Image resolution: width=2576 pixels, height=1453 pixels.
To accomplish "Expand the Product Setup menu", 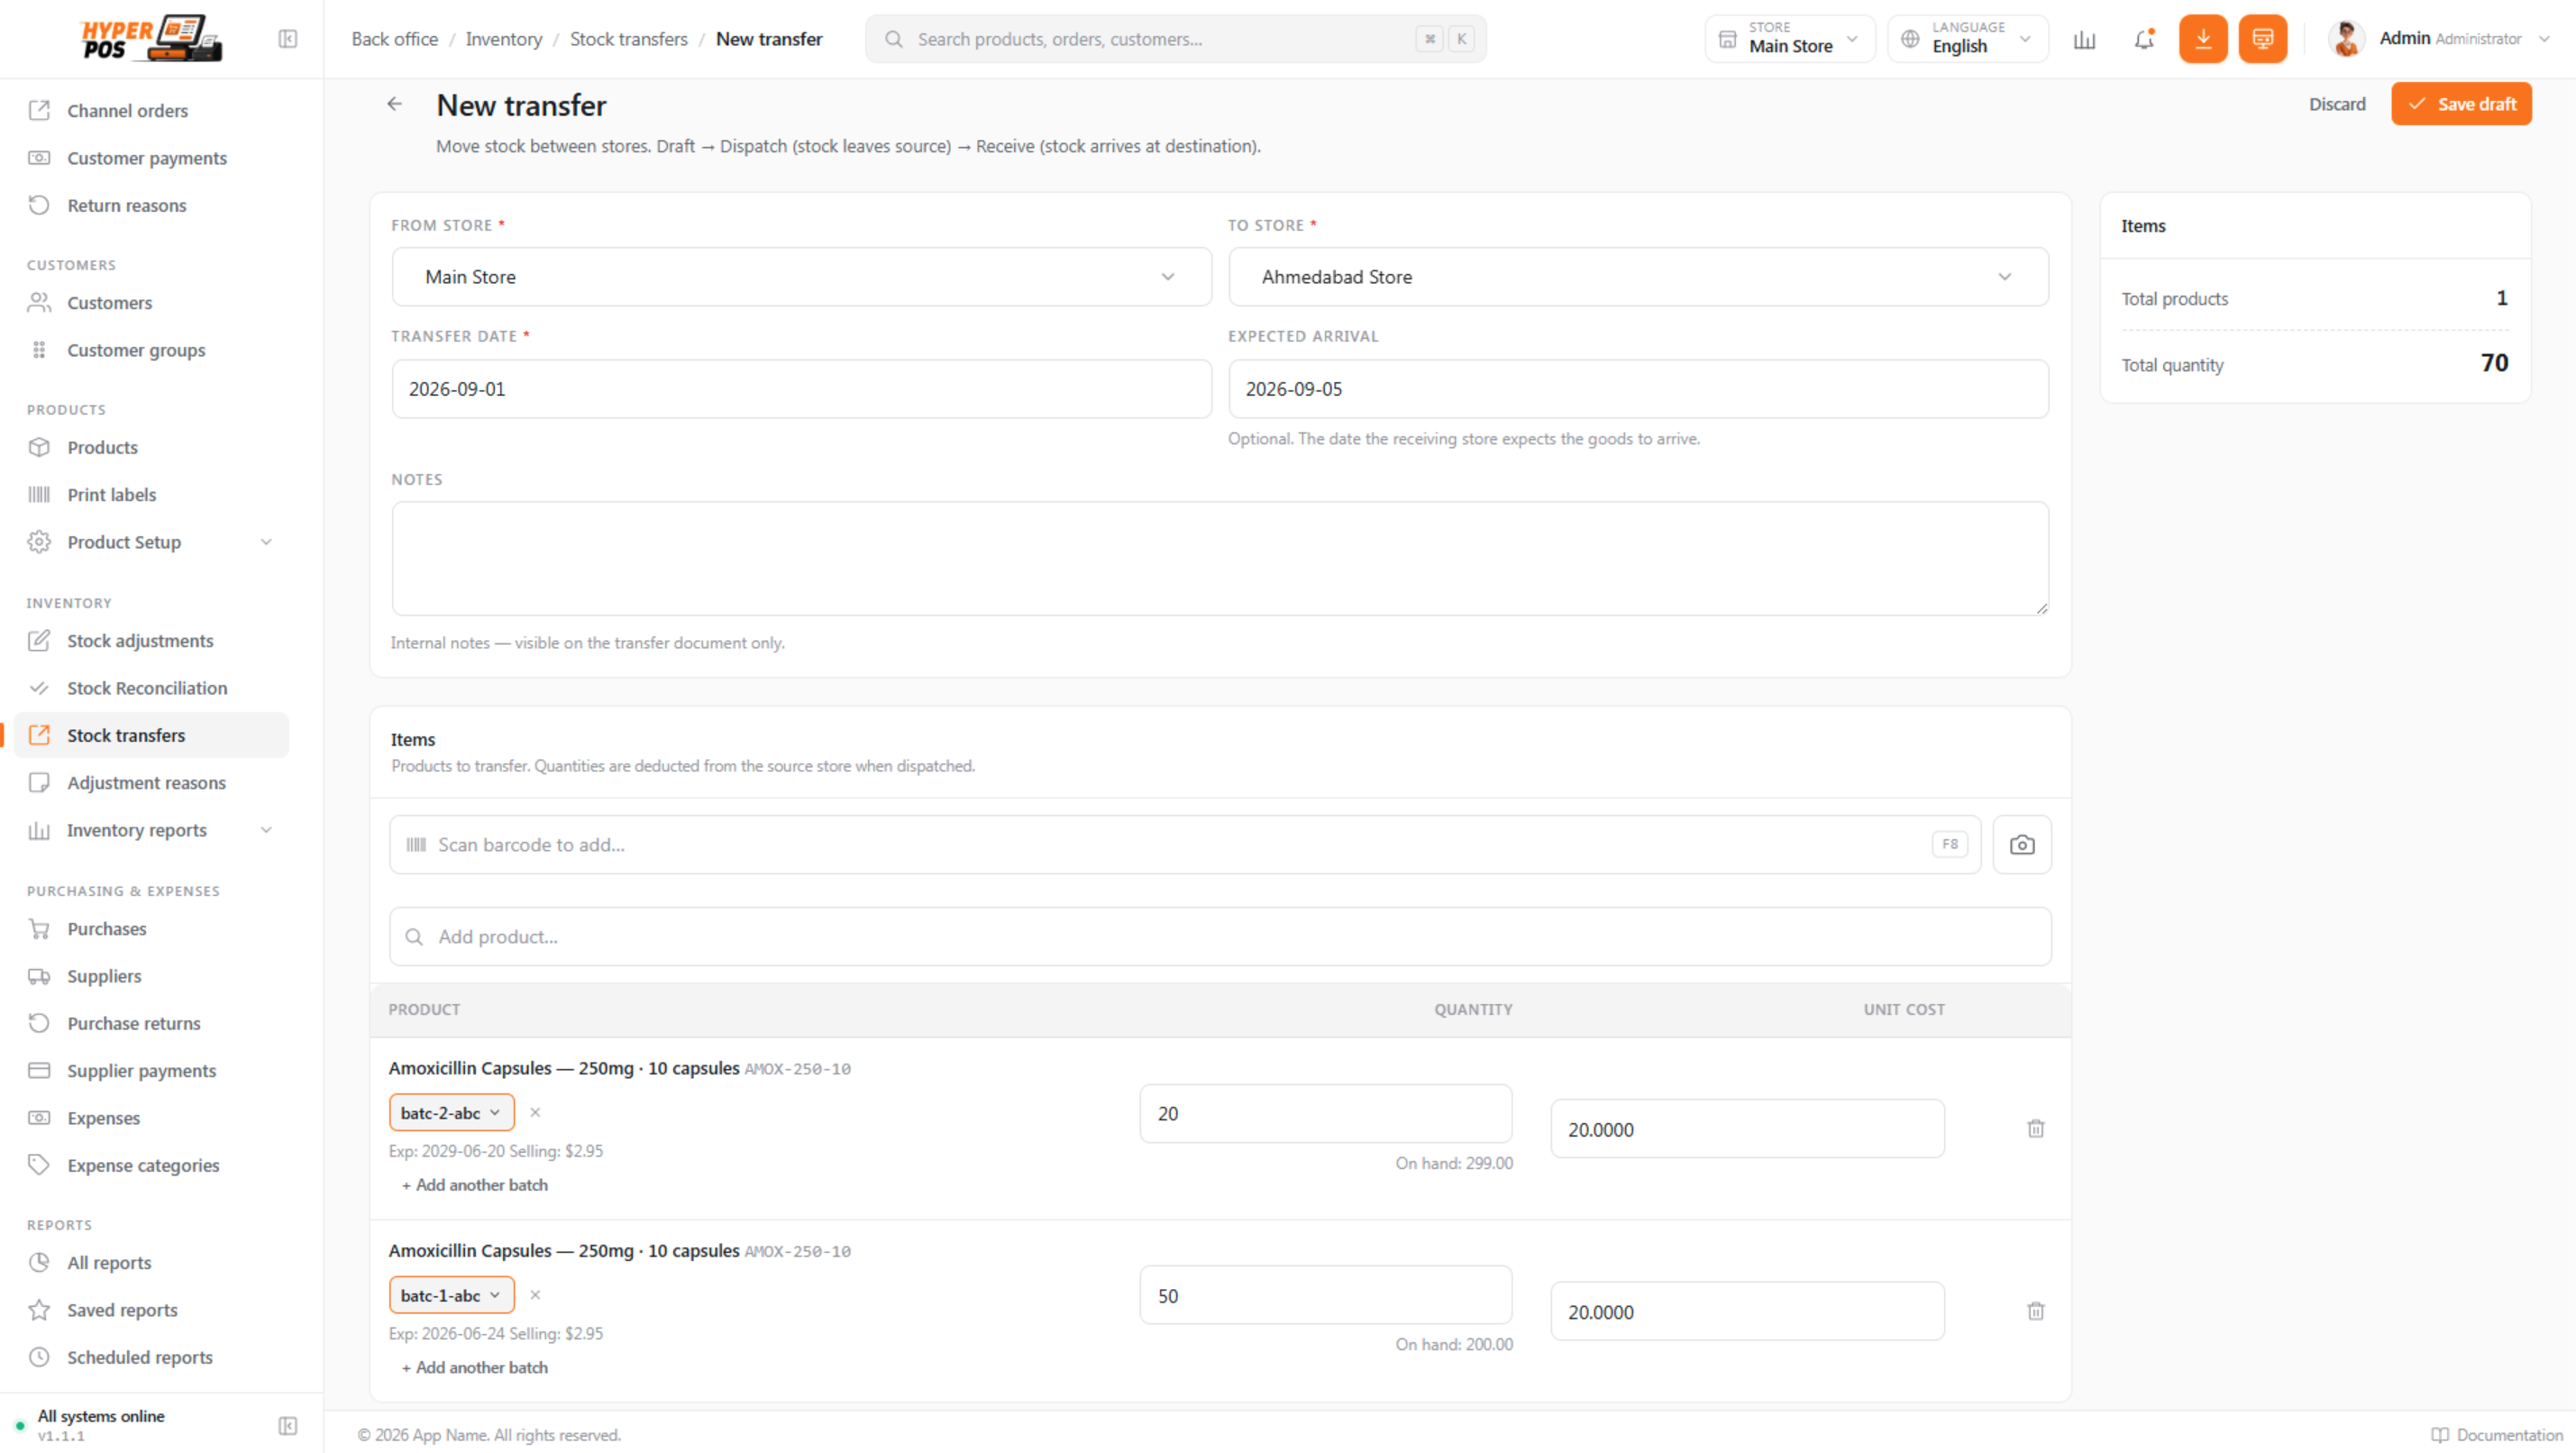I will 151,542.
